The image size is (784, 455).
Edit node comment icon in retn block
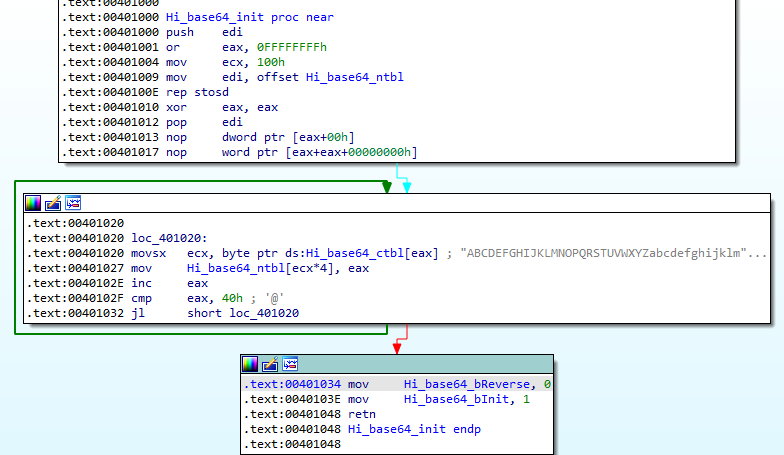[x=270, y=364]
